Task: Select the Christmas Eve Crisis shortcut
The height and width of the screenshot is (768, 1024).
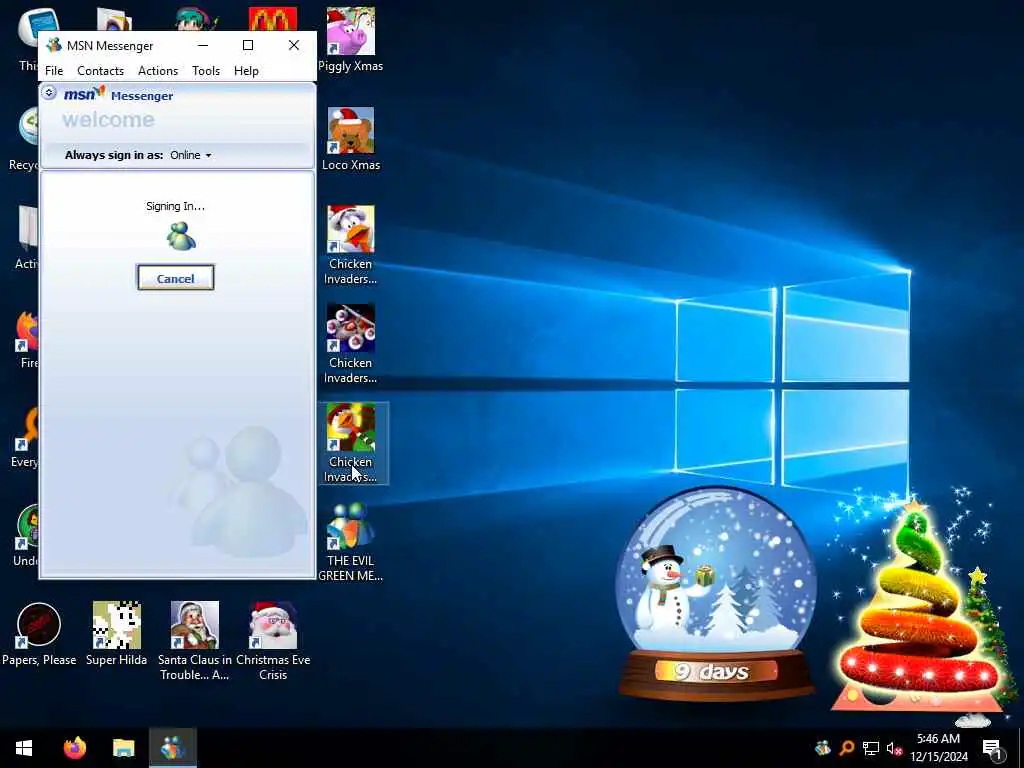Action: pos(273,641)
